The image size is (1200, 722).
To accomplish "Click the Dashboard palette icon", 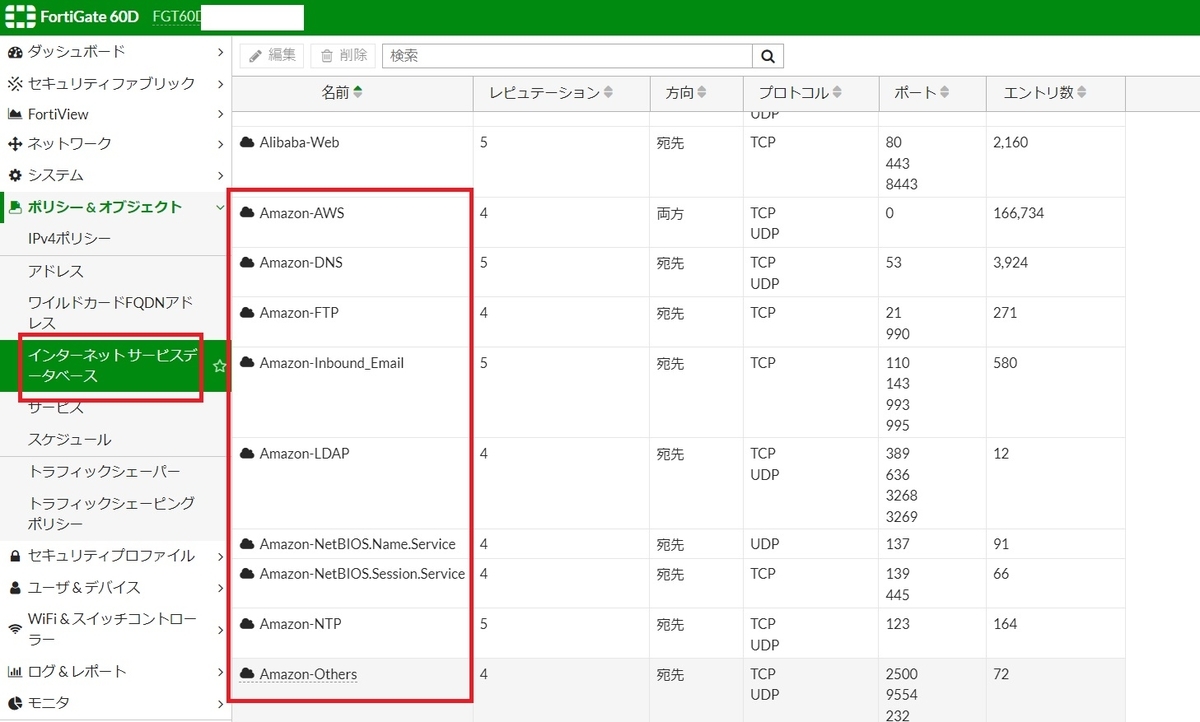I will 15,52.
